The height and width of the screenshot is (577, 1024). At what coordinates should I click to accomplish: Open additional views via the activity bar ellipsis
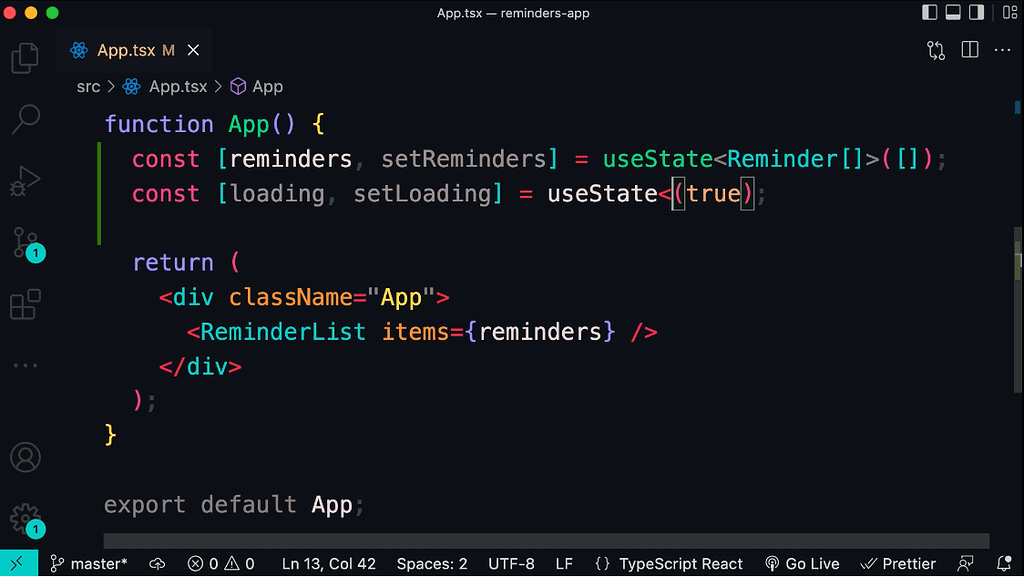tap(25, 364)
